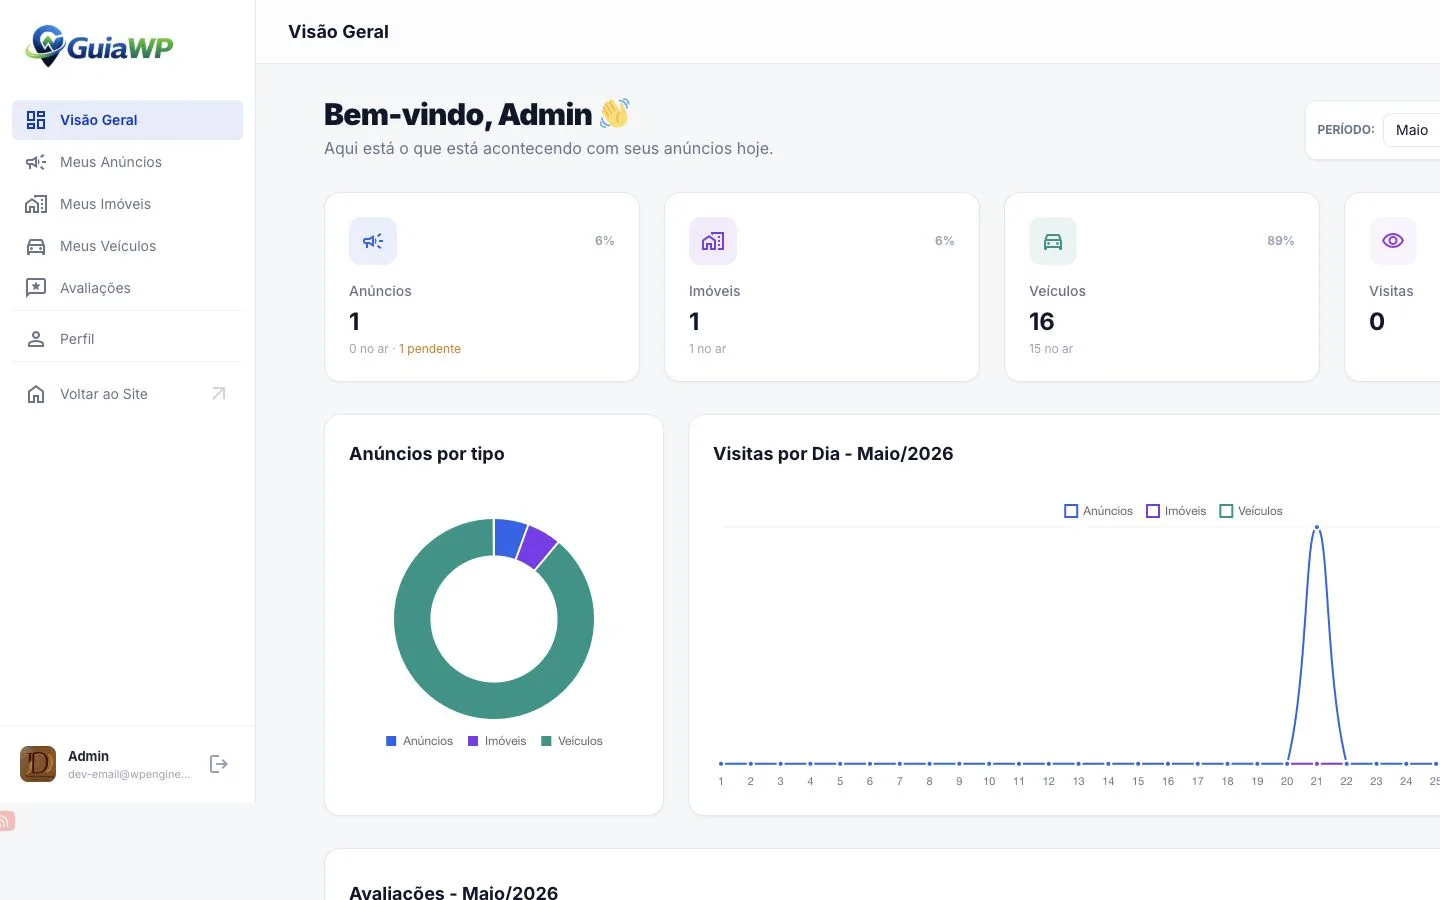
Task: Click the chart peak point on day 21
Action: point(1317,527)
